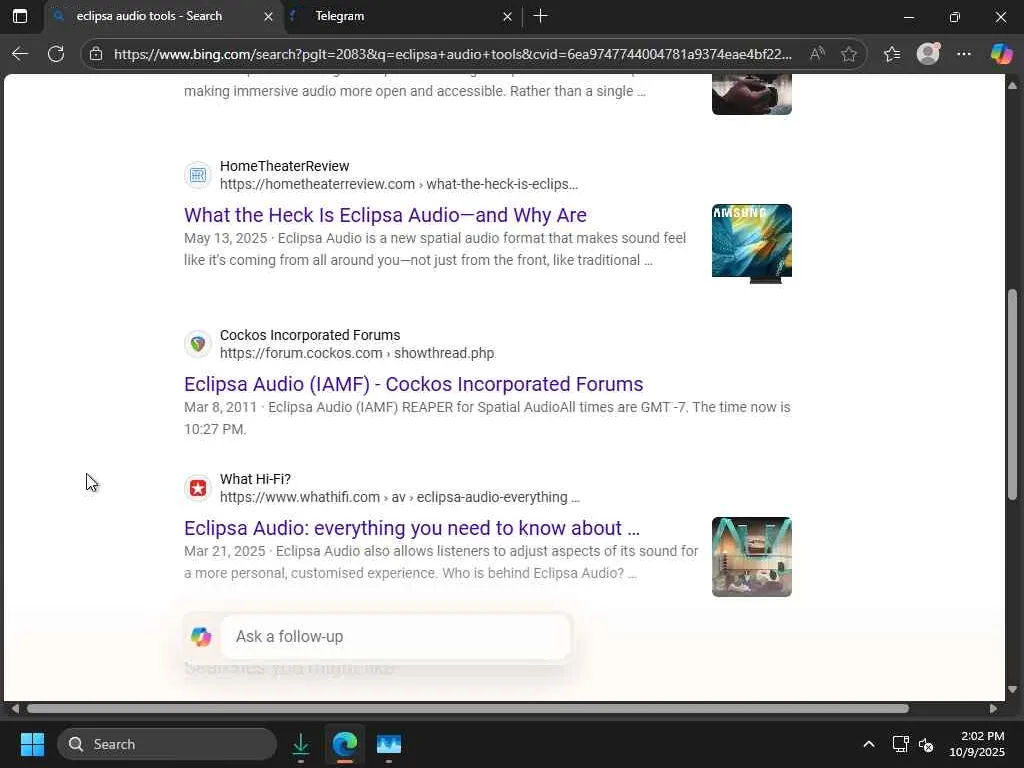Click the Cockos Incorporated Forums favicon
The height and width of the screenshot is (768, 1024).
click(198, 344)
